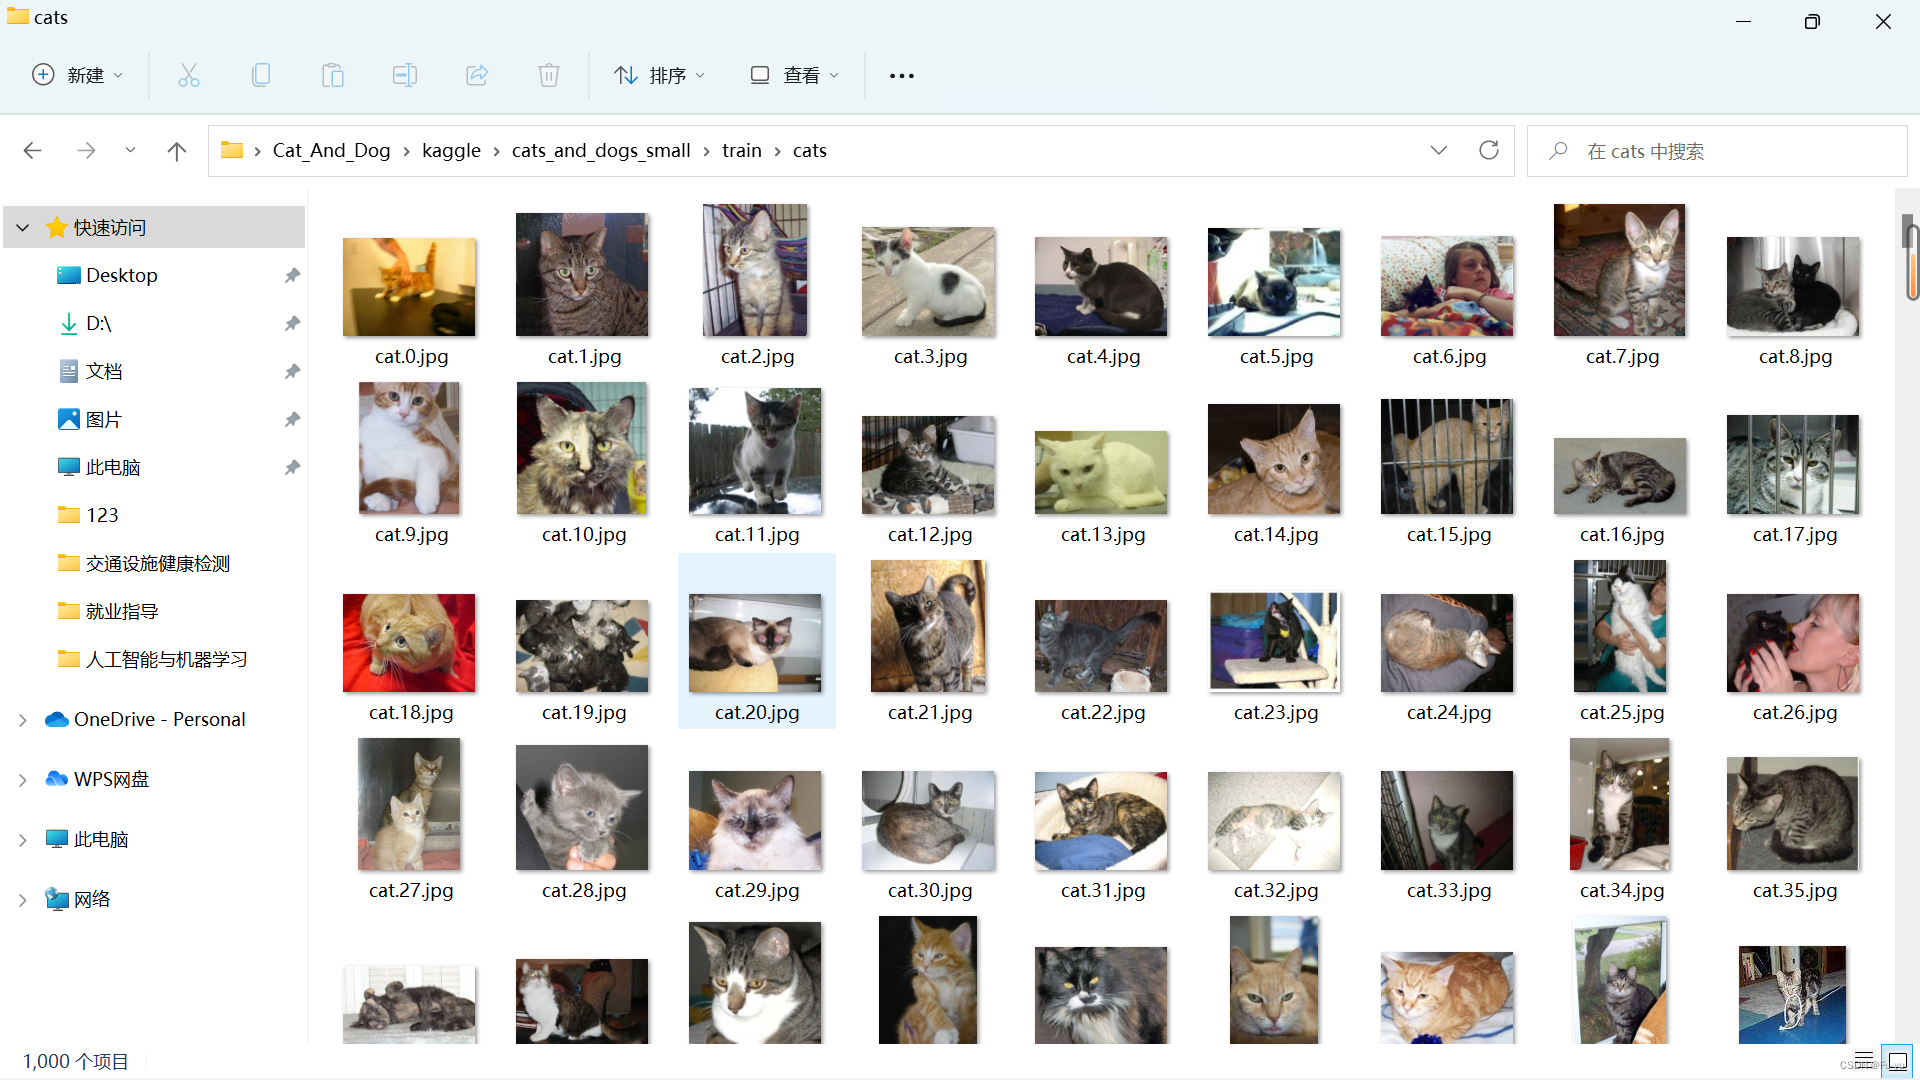Switch to details list view in status bar
Image resolution: width=1920 pixels, height=1080 pixels.
click(x=1864, y=1061)
